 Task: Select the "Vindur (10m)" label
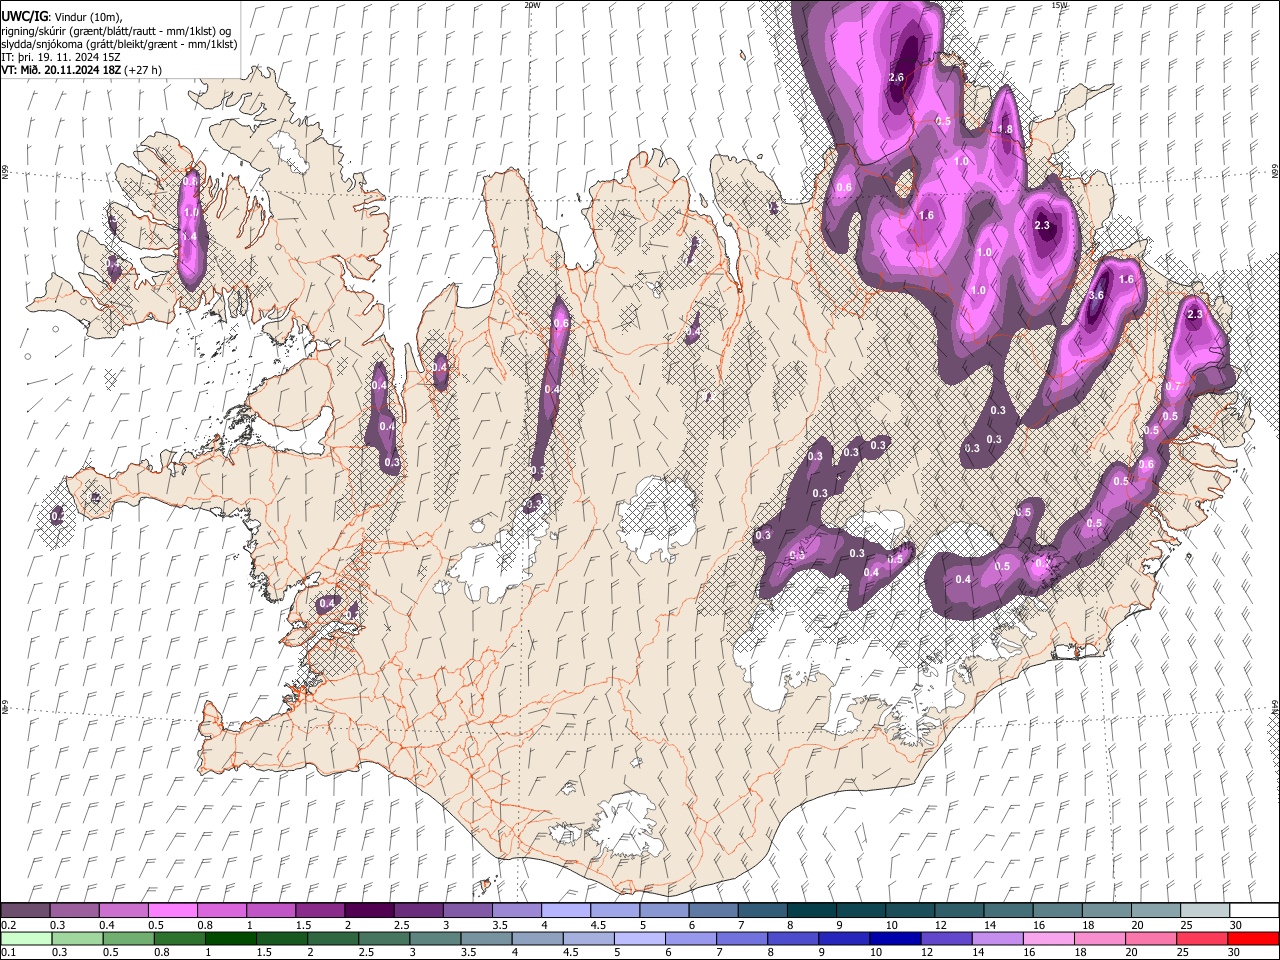(x=86, y=17)
